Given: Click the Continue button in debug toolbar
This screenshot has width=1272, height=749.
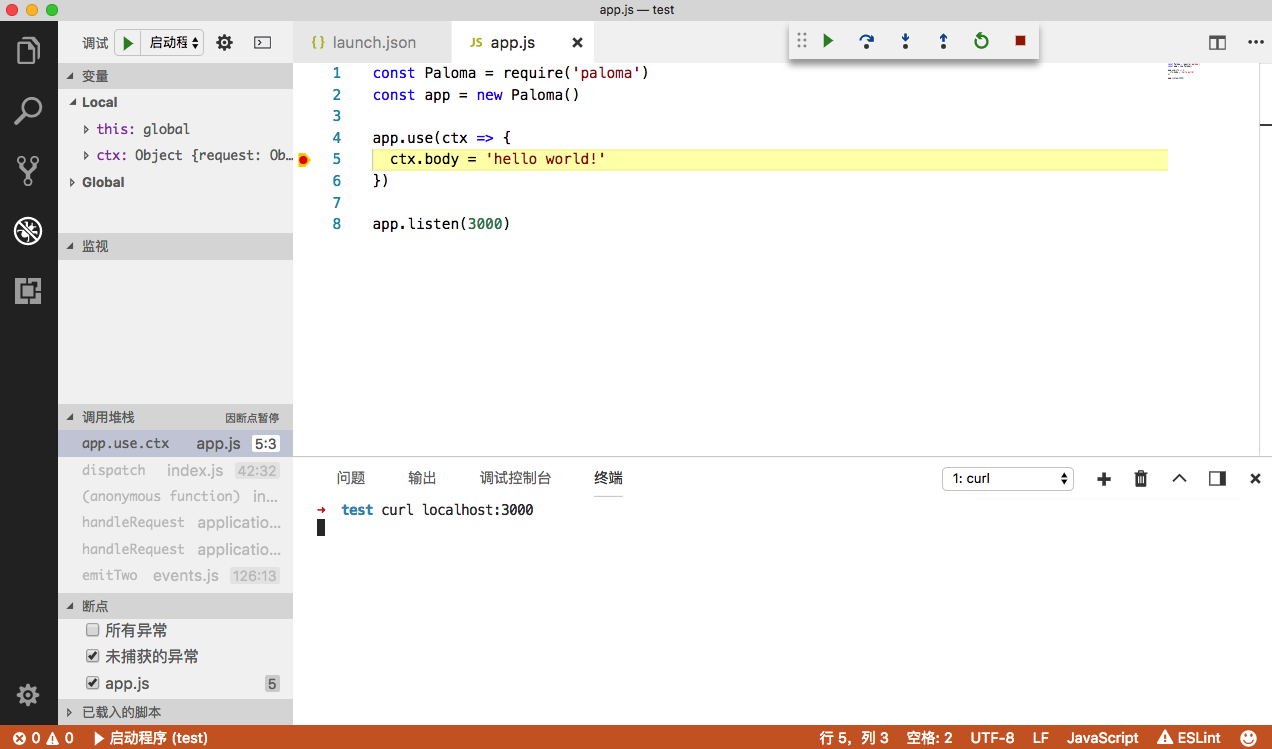Looking at the screenshot, I should tap(828, 41).
